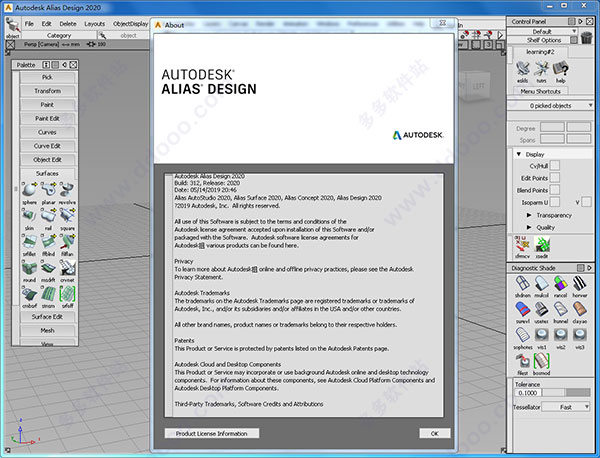The height and width of the screenshot is (458, 600).
Task: Click the Tolerance value field 0.1000
Action: point(528,393)
